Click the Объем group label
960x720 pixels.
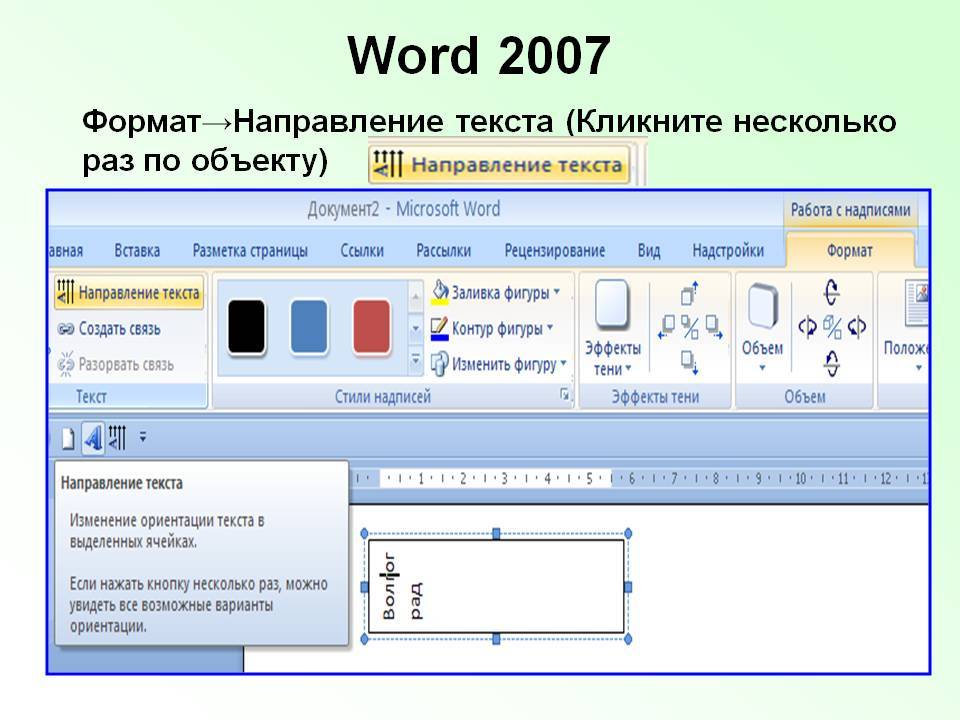(804, 397)
